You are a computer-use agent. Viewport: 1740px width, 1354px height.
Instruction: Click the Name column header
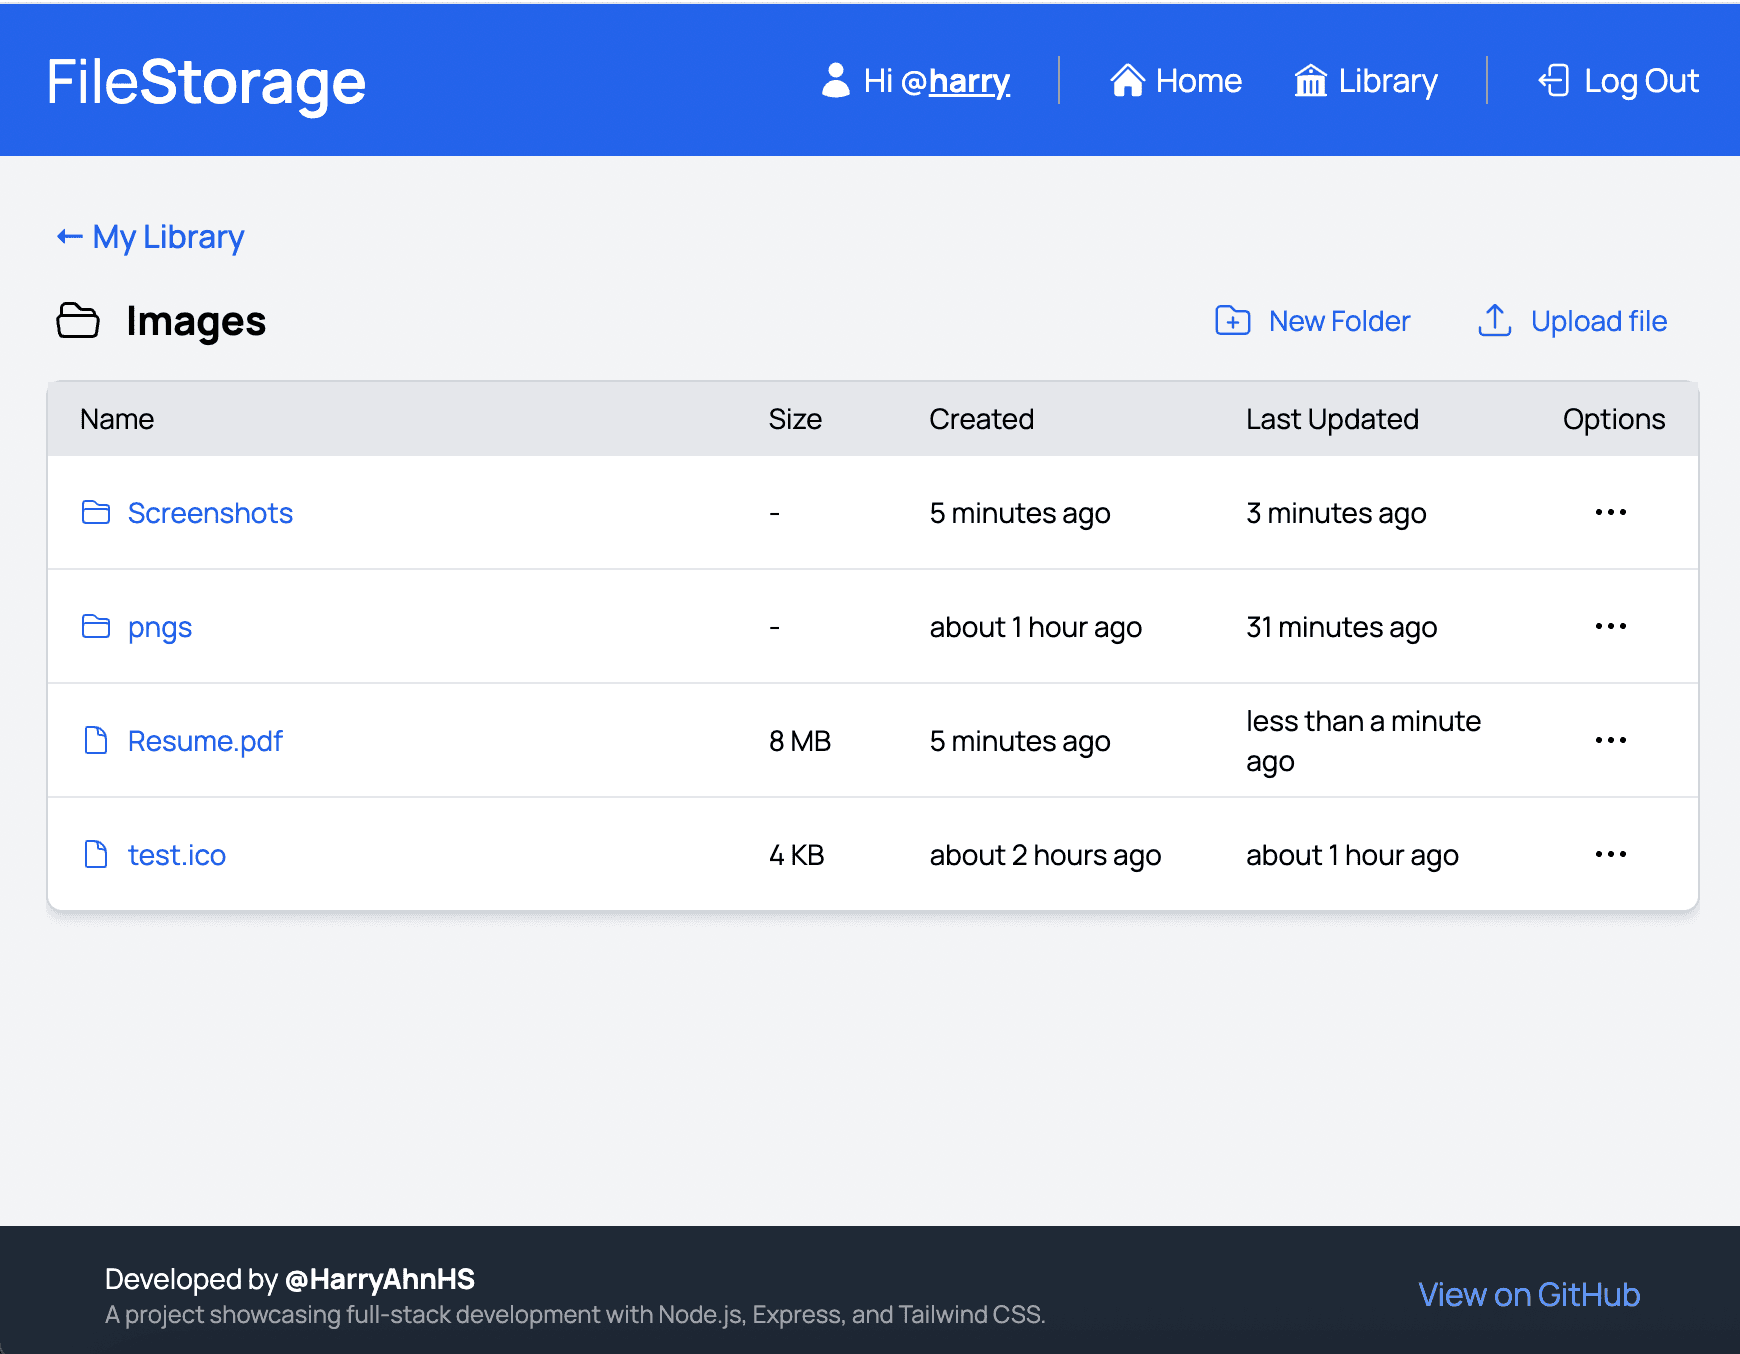(x=117, y=419)
